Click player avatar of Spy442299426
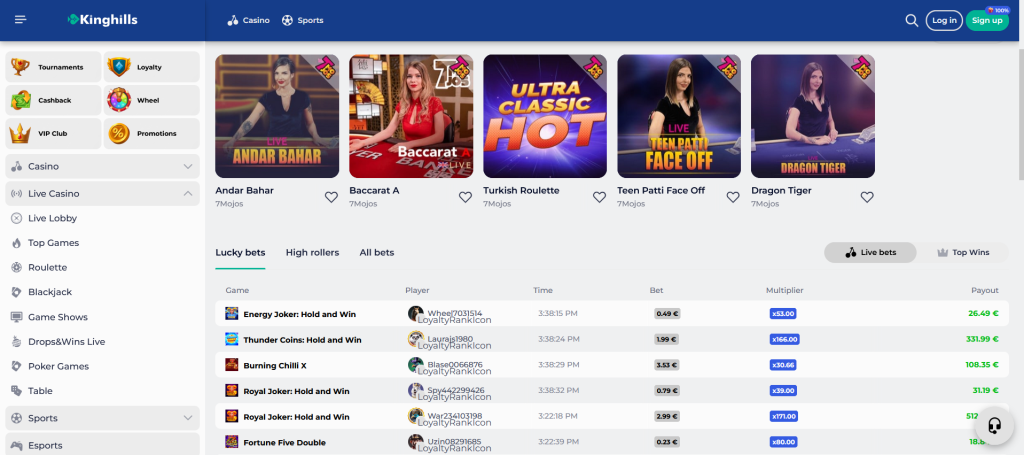Image resolution: width=1024 pixels, height=455 pixels. click(x=415, y=390)
